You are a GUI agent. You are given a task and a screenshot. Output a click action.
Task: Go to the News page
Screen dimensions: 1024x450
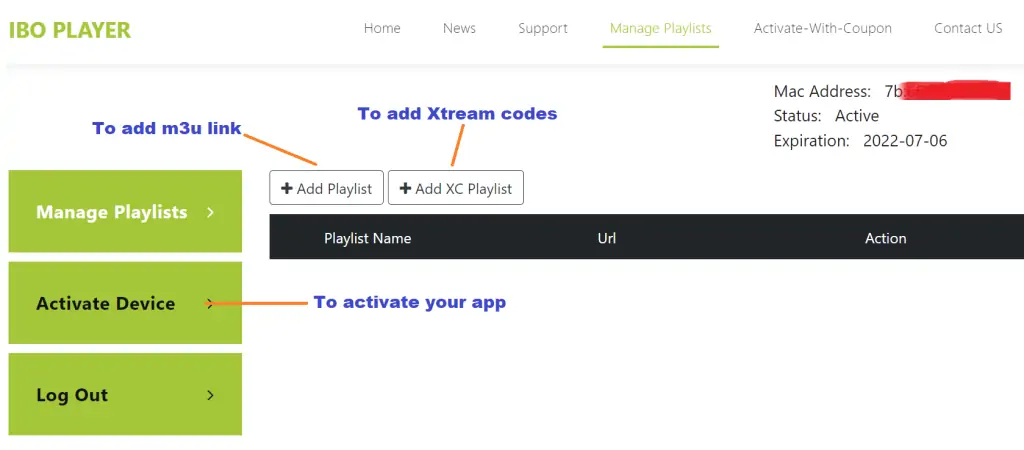click(459, 28)
